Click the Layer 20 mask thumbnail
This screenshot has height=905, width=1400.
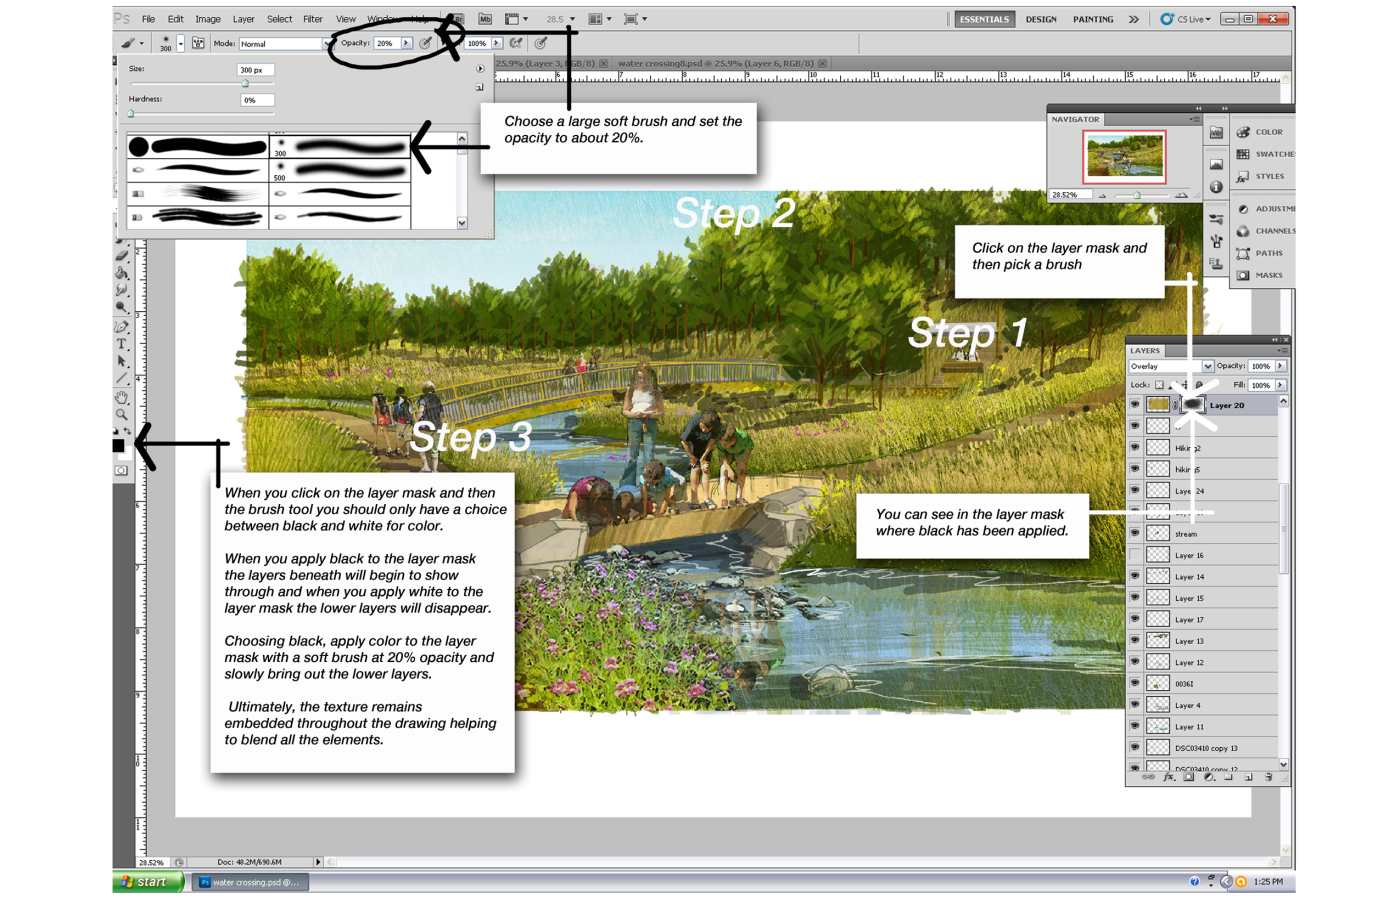point(1192,405)
